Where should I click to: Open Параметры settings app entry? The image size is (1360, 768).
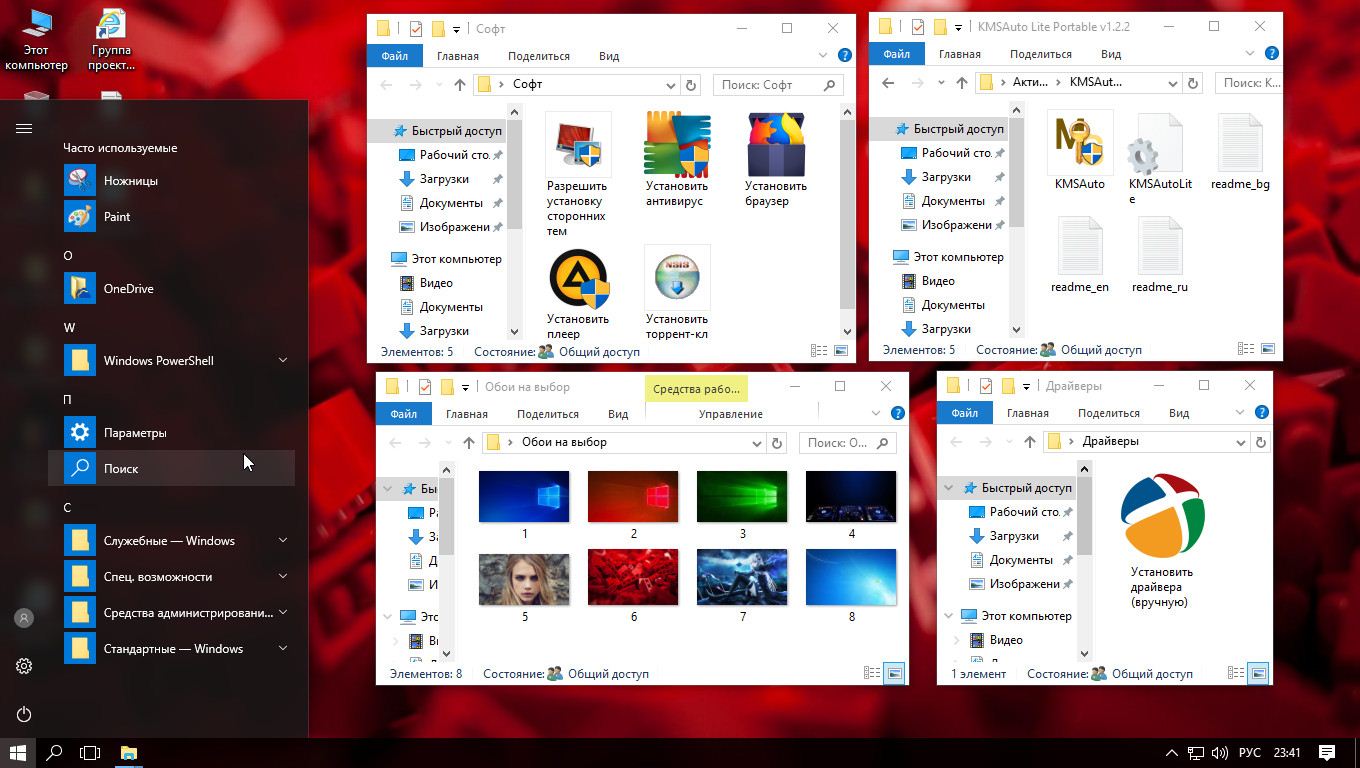tap(171, 432)
